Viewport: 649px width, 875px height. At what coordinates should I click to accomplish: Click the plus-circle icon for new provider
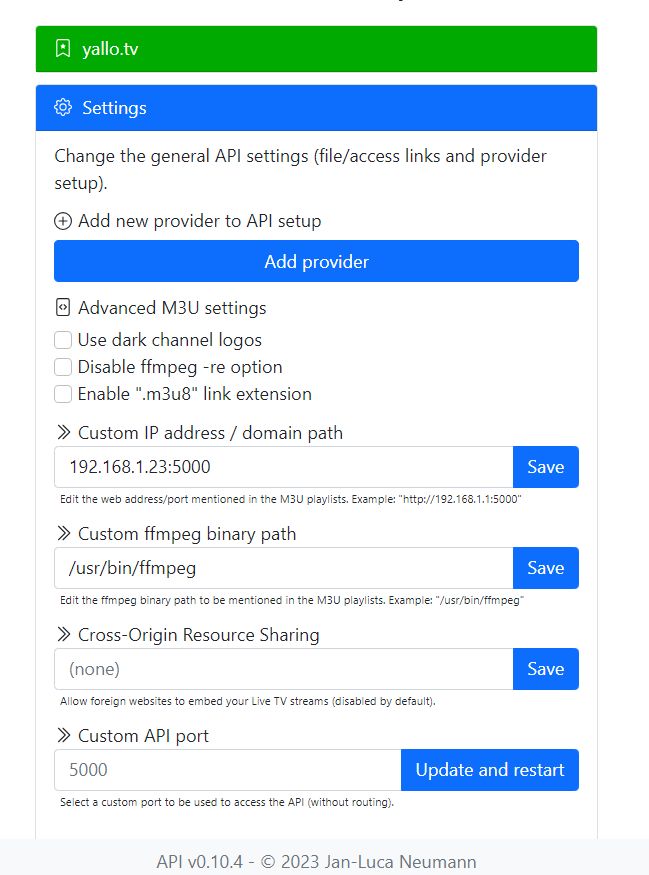[x=63, y=221]
